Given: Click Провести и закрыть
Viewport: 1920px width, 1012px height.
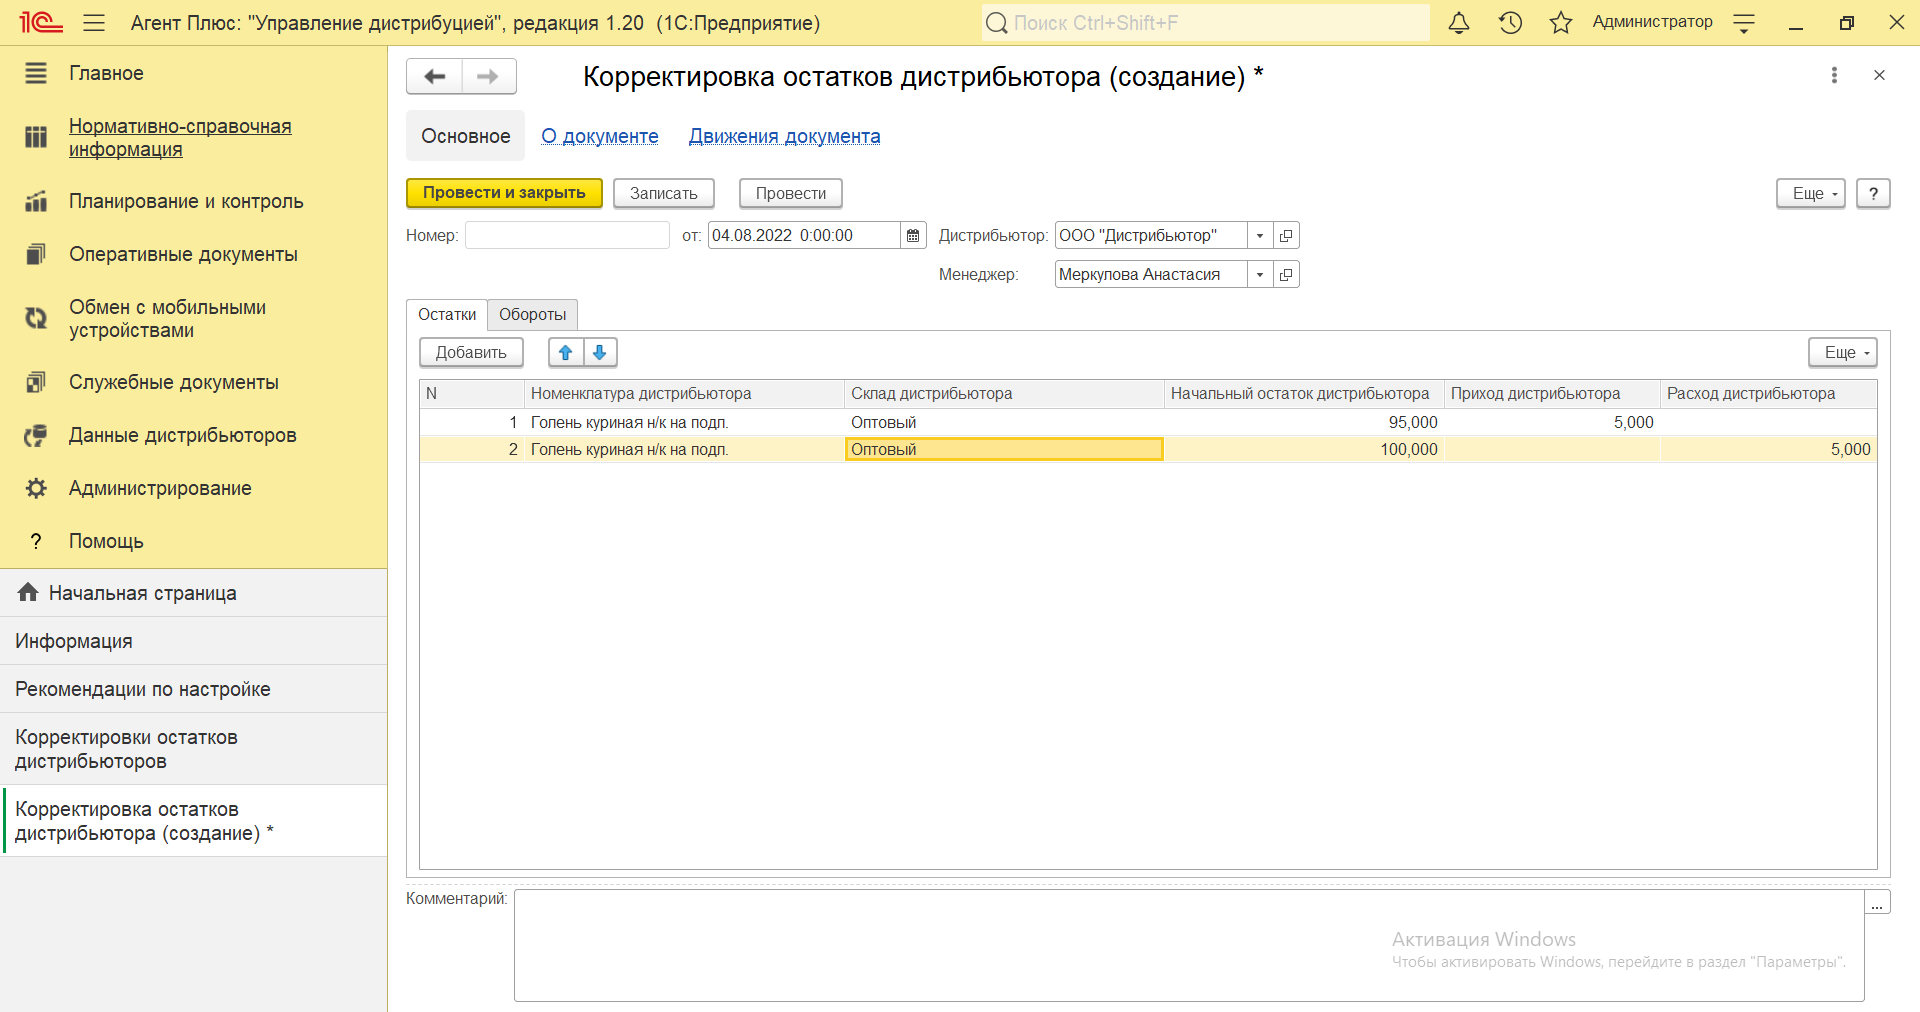Looking at the screenshot, I should pyautogui.click(x=504, y=193).
